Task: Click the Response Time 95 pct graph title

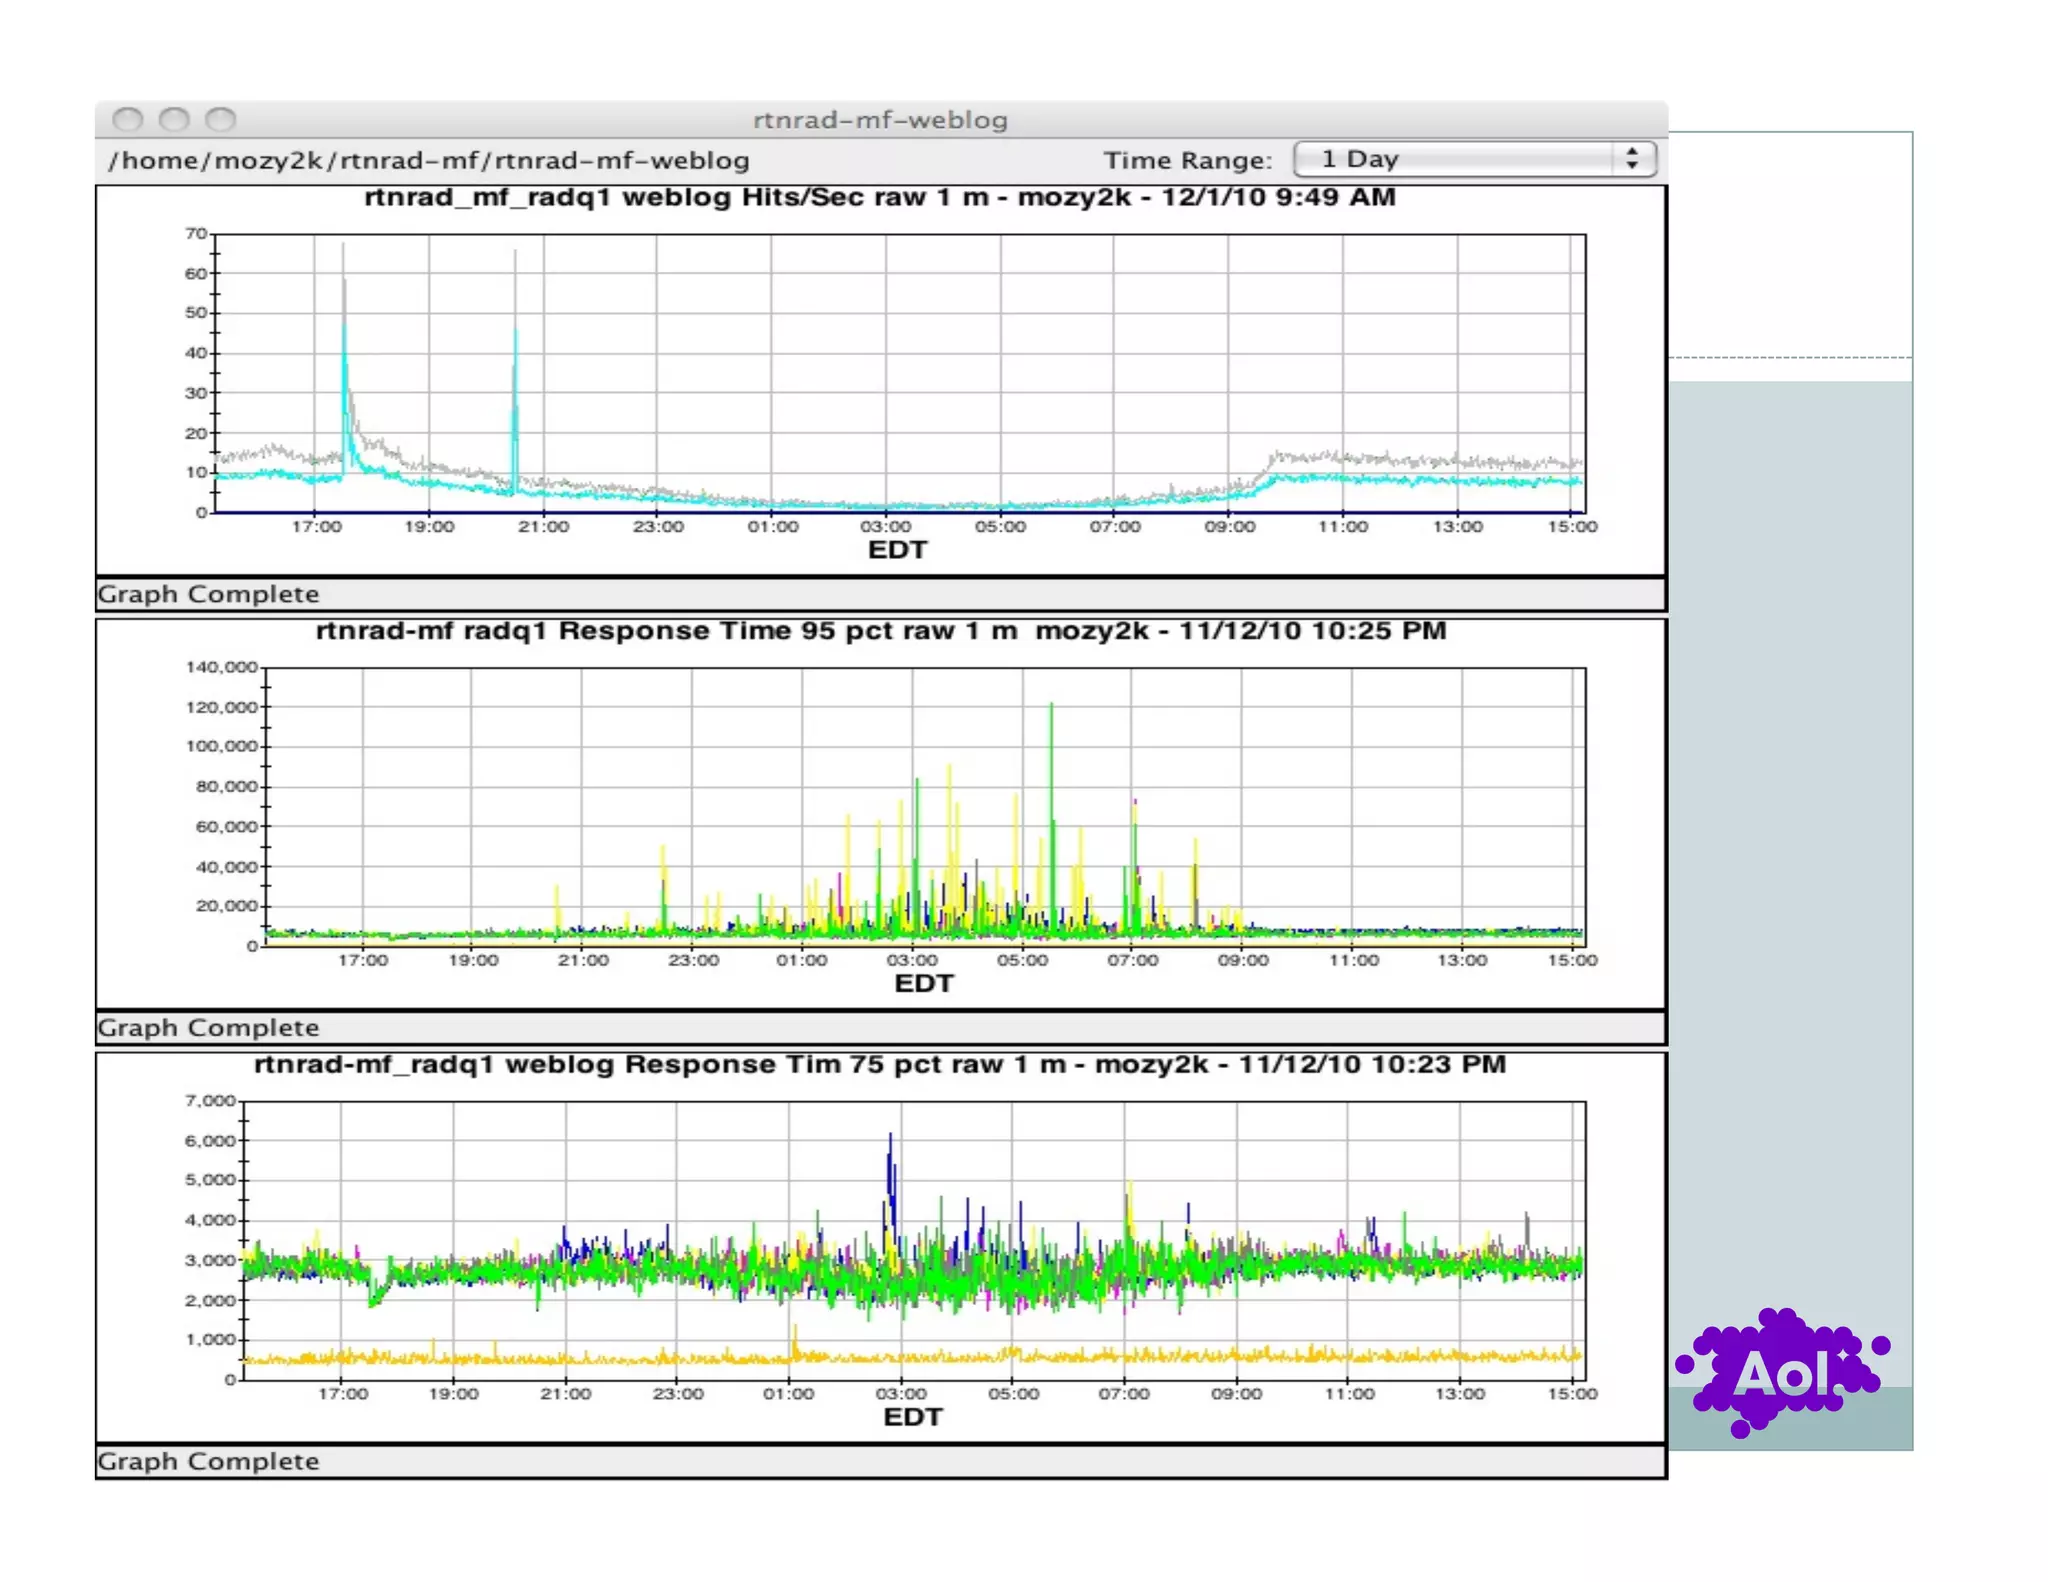Action: pyautogui.click(x=881, y=631)
